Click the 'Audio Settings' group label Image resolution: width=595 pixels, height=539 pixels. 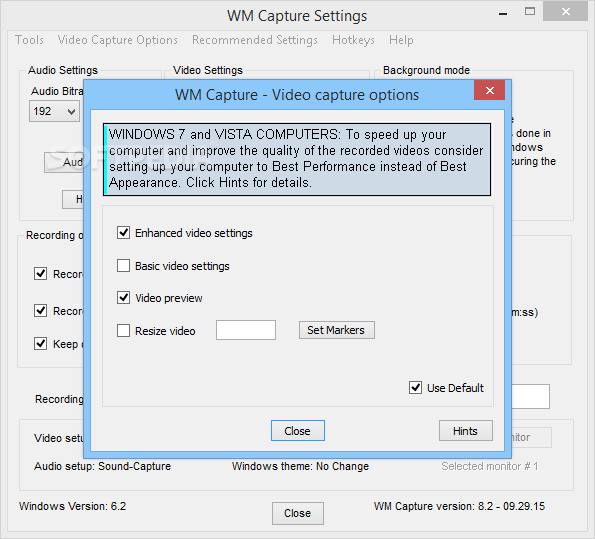pyautogui.click(x=63, y=70)
